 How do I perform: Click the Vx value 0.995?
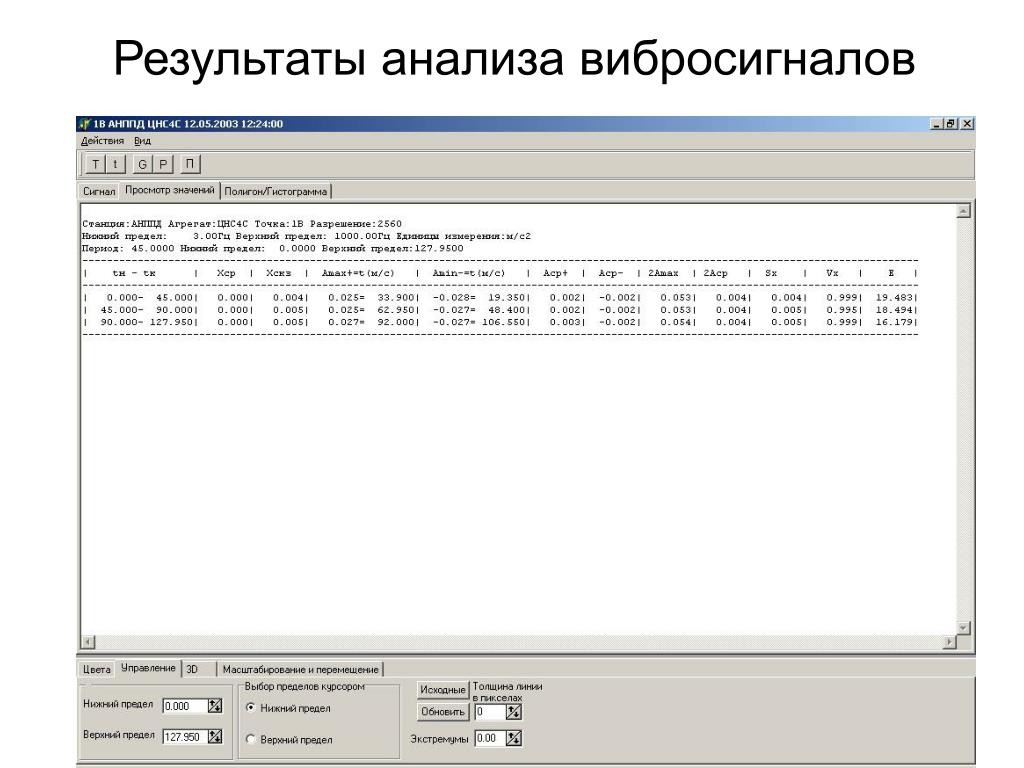click(x=841, y=310)
